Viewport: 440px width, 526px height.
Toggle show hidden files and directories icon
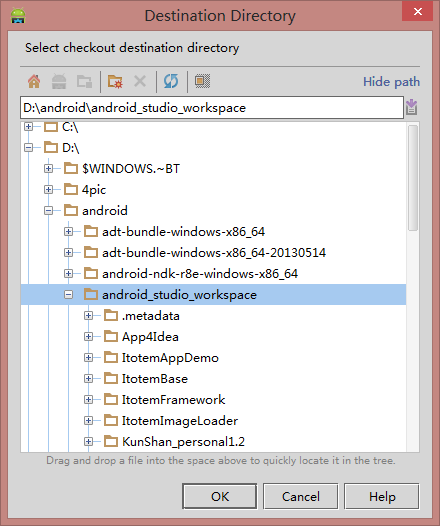click(x=202, y=81)
